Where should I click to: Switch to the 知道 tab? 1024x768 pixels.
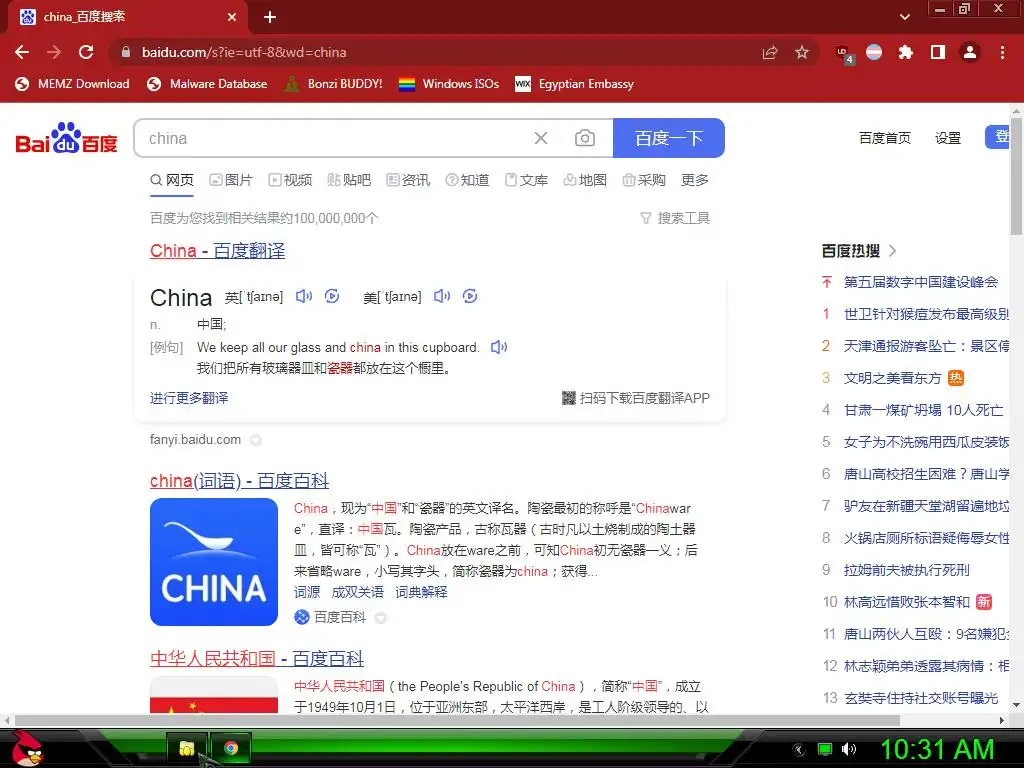click(467, 180)
